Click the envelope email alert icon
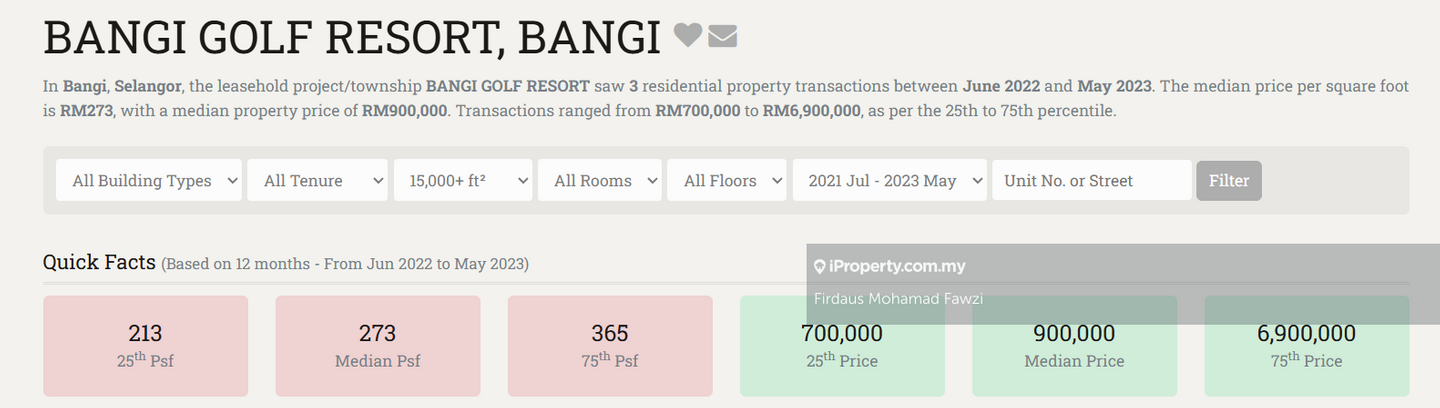 tap(722, 37)
